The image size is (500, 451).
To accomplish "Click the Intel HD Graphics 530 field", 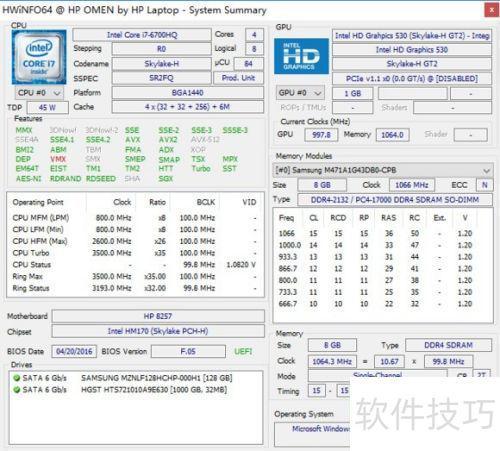I will pyautogui.click(x=412, y=50).
